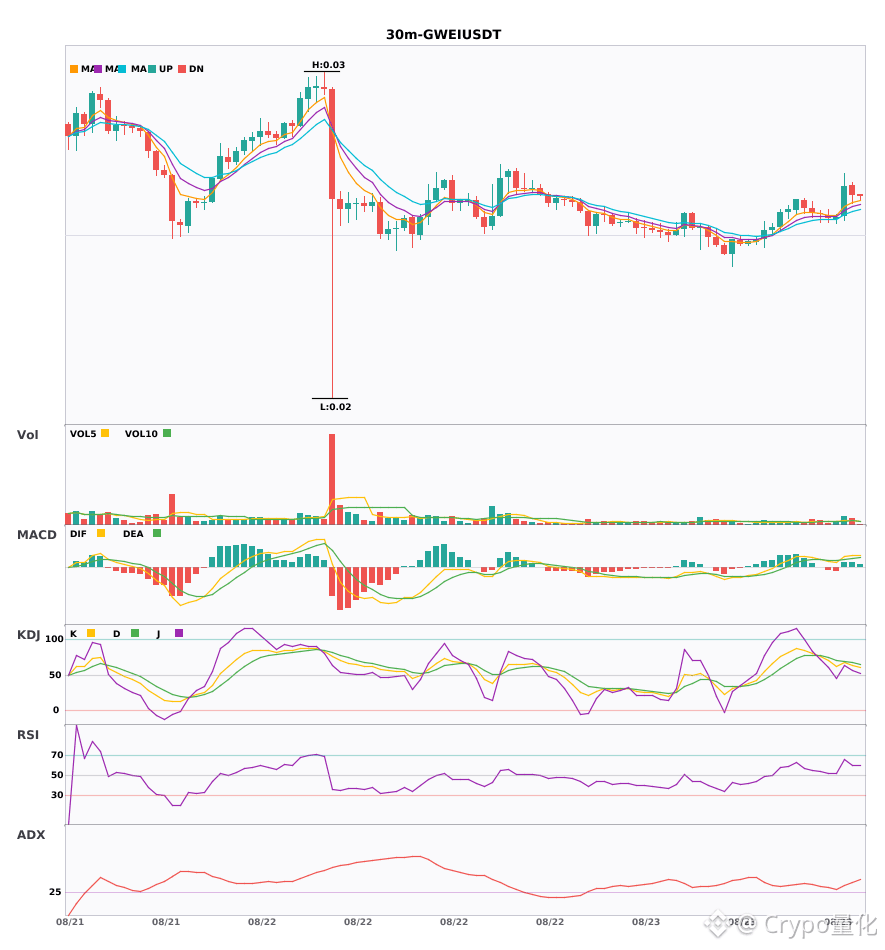Screen dimensions: 885x950
Task: Select the teal UP legend swatch
Action: pyautogui.click(x=152, y=69)
